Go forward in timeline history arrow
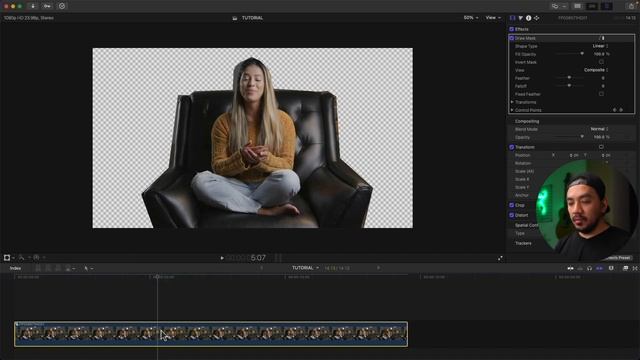This screenshot has width=640, height=360. pyautogui.click(x=378, y=268)
